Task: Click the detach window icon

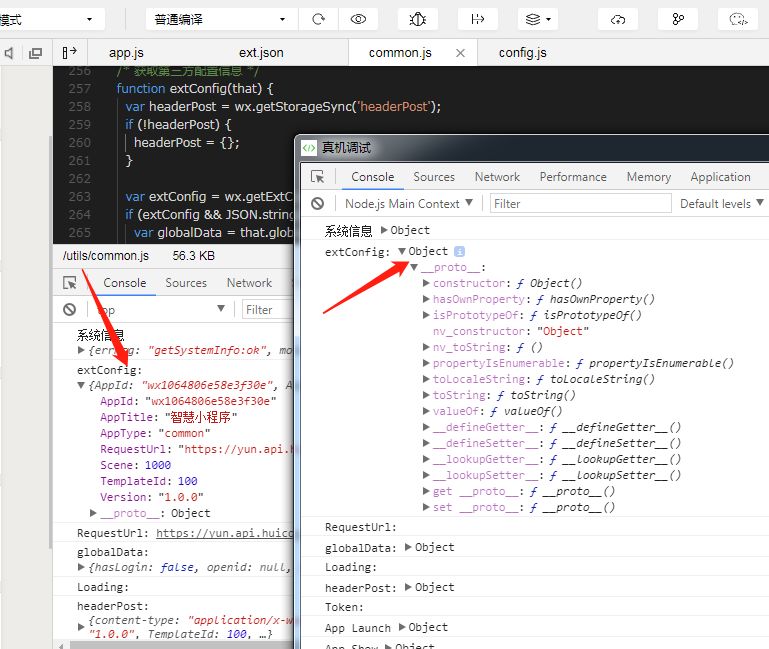Action: coord(35,52)
